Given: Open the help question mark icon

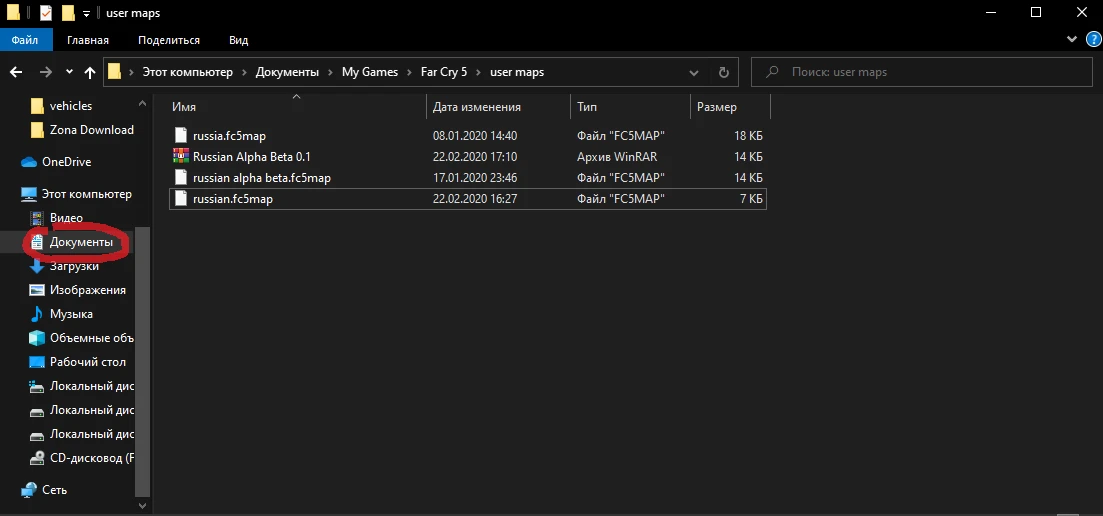Looking at the screenshot, I should coord(1088,40).
